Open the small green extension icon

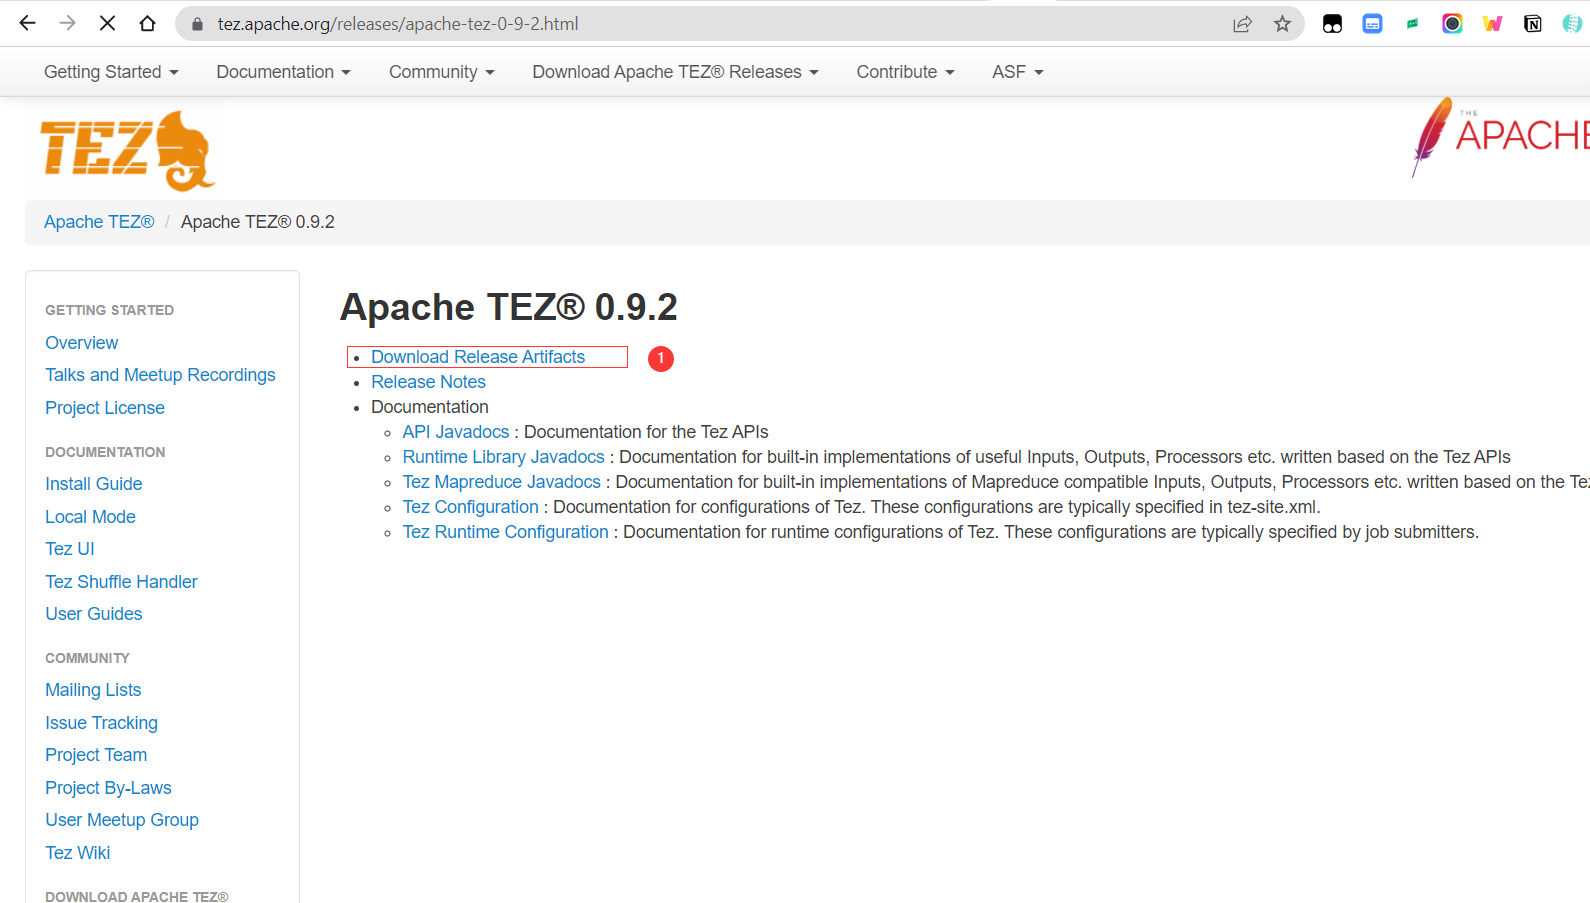pos(1412,24)
